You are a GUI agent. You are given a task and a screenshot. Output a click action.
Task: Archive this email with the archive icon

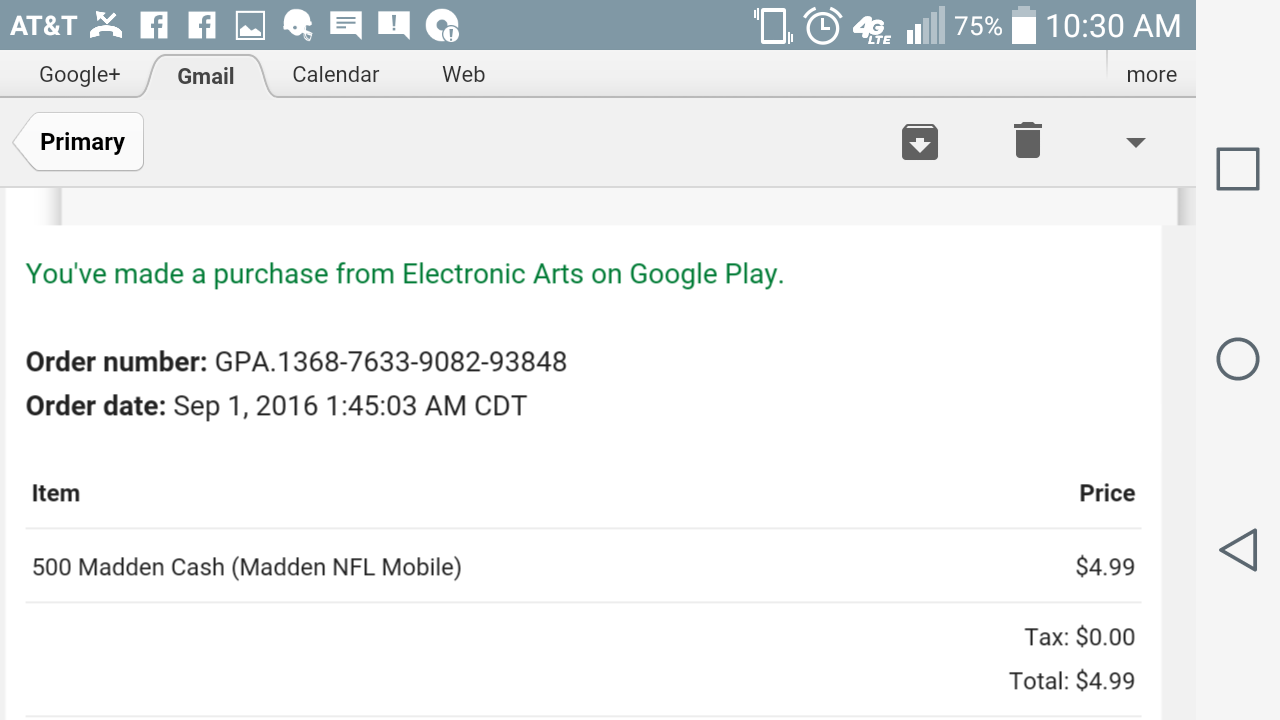[x=919, y=142]
